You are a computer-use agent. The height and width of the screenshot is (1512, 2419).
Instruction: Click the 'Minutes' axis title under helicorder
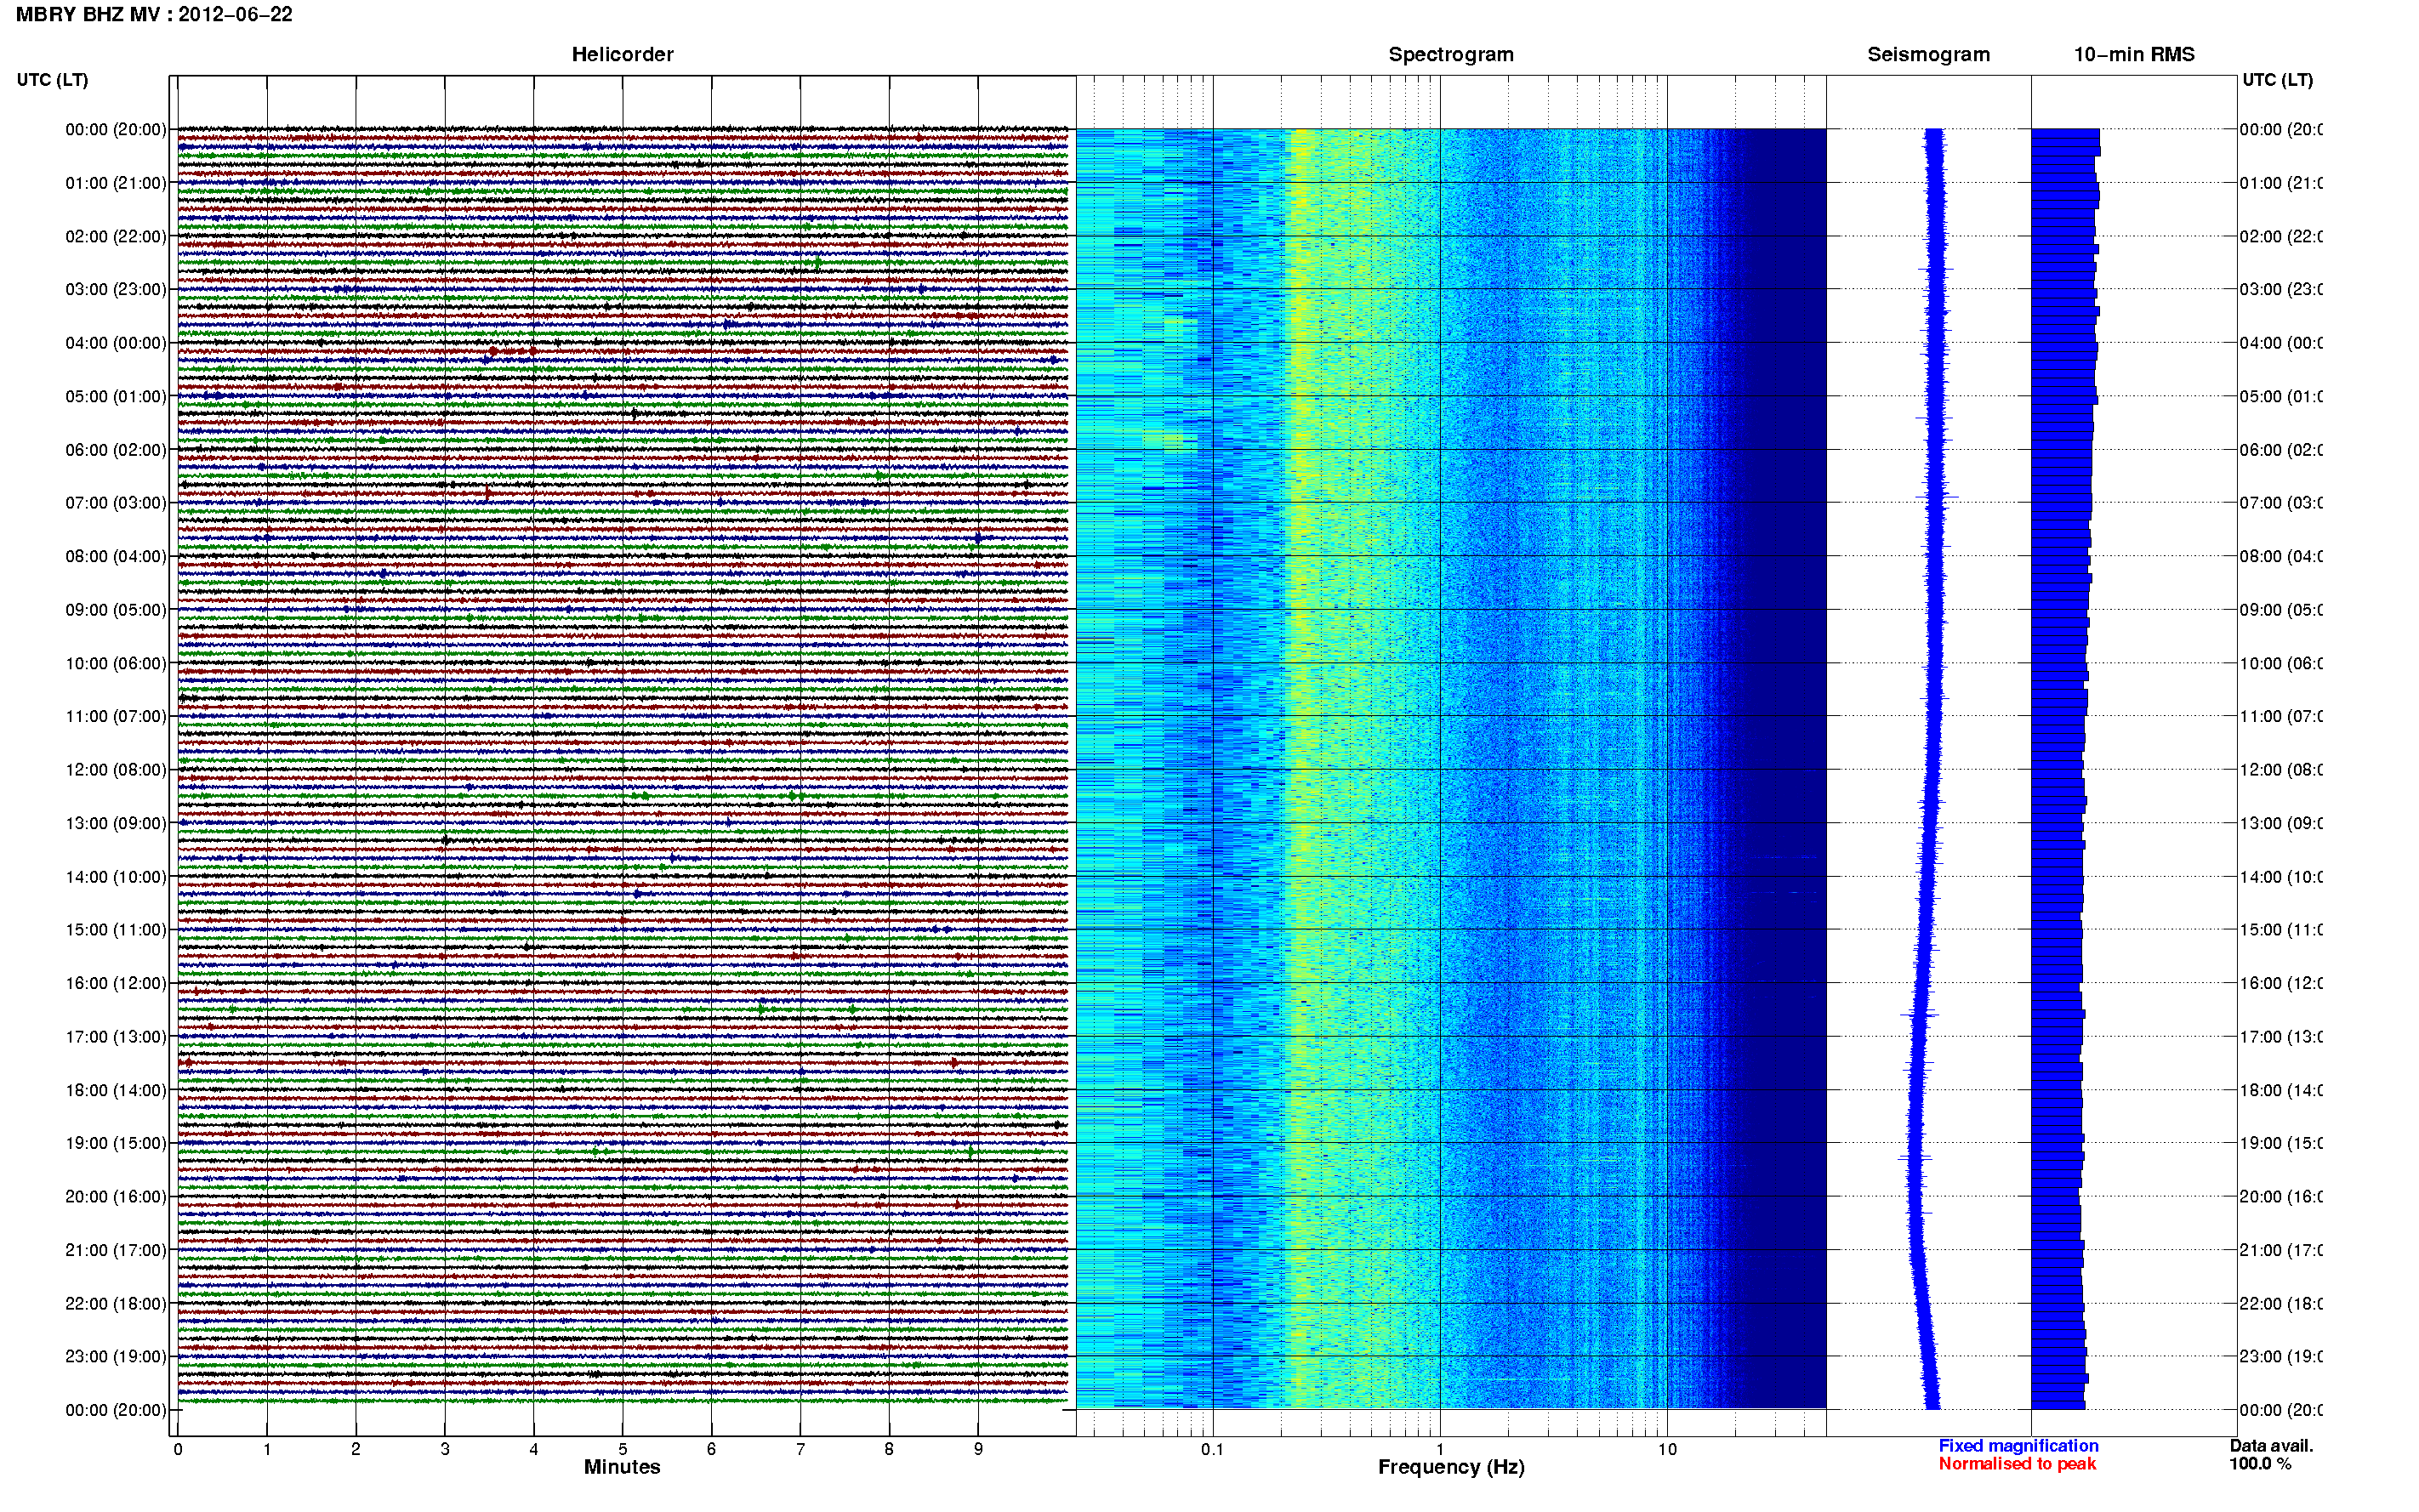[622, 1467]
